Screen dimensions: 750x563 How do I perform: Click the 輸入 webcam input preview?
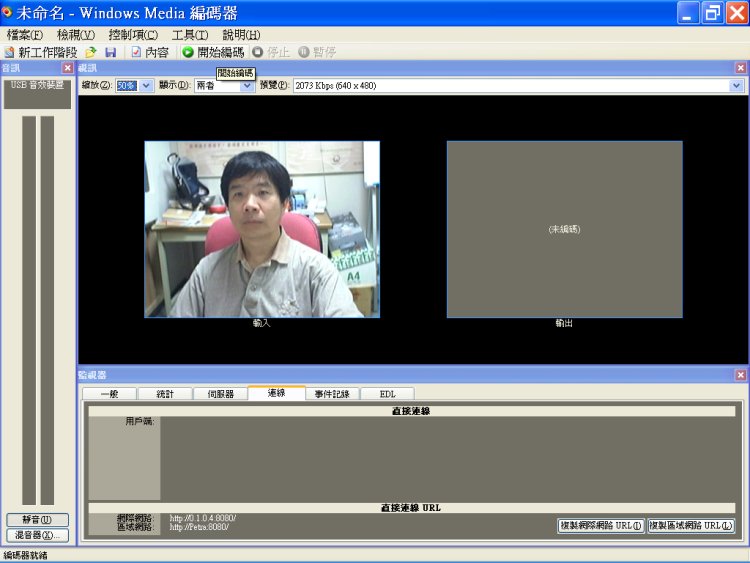tap(262, 229)
